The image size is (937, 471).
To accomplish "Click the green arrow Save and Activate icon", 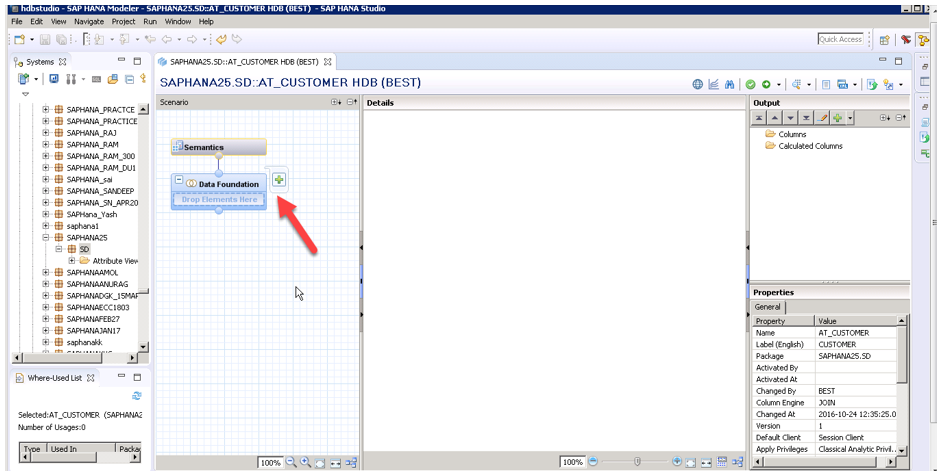I will point(765,84).
